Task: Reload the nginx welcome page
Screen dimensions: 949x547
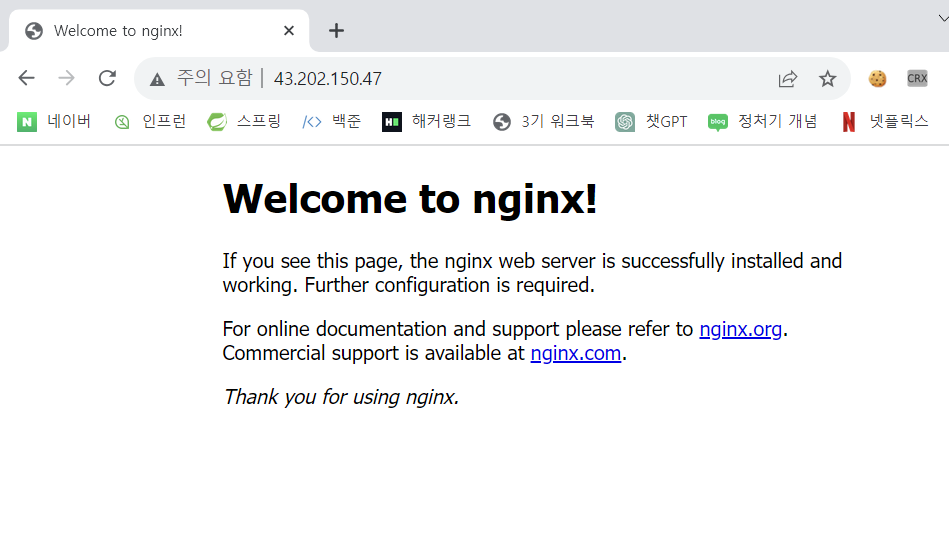Action: 107,78
